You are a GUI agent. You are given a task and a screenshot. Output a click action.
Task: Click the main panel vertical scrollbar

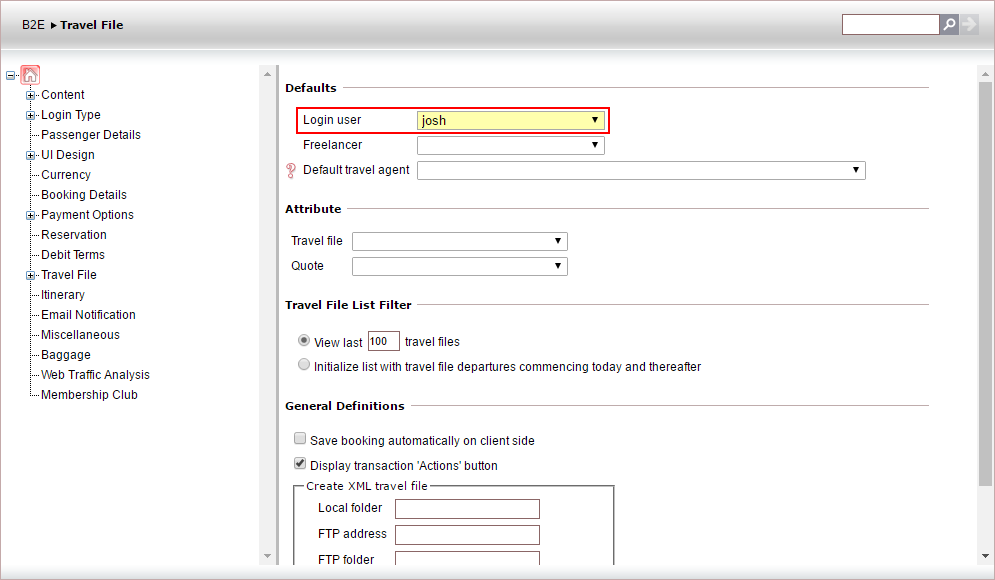click(x=985, y=300)
